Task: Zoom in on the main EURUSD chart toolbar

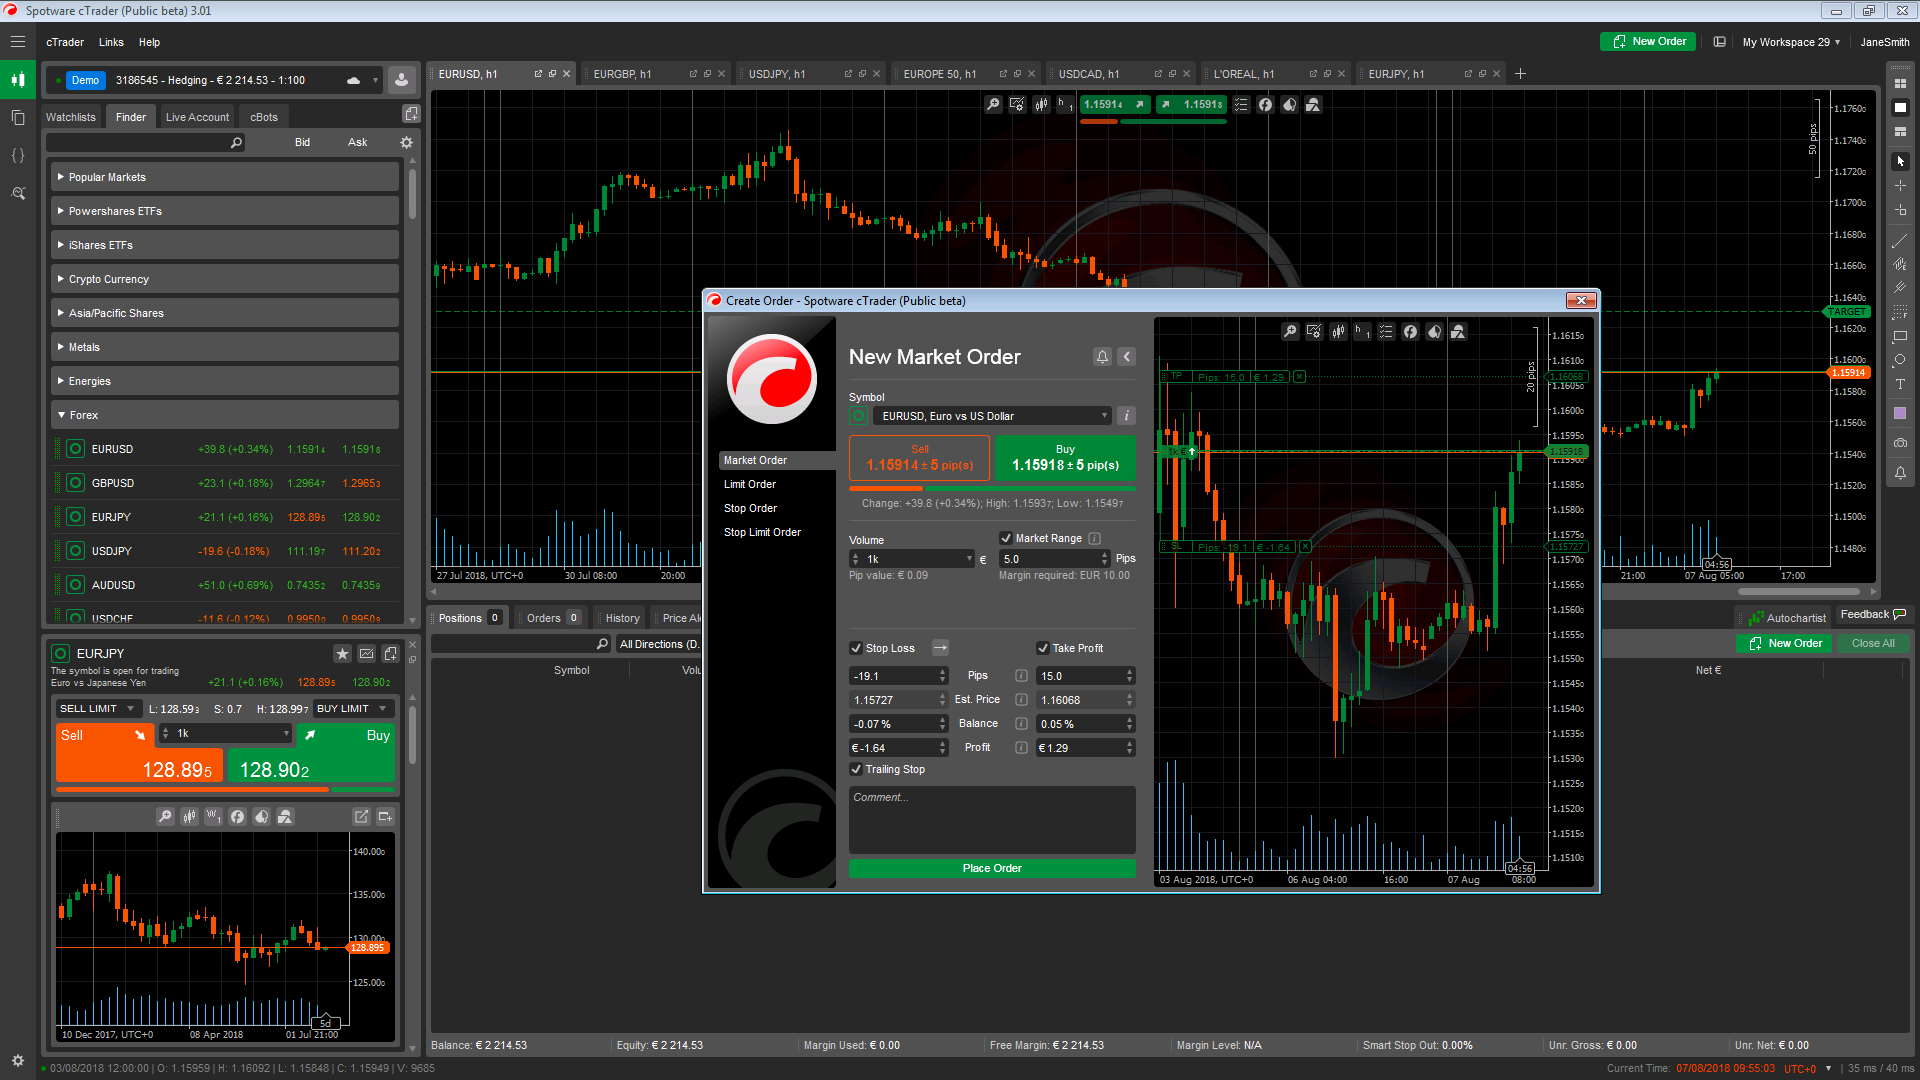Action: (x=993, y=104)
